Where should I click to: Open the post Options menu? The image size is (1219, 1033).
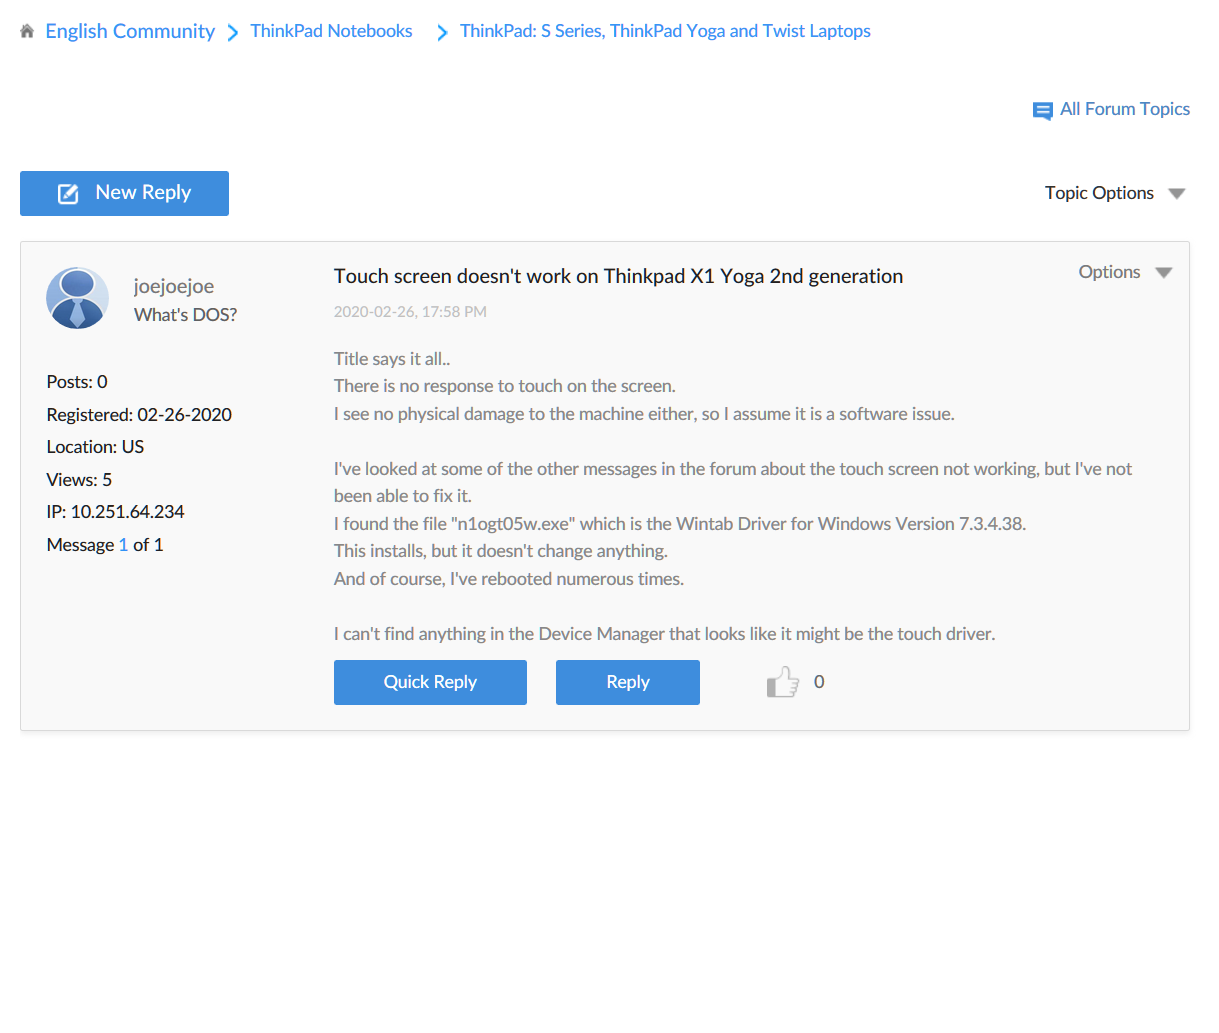tap(1109, 271)
